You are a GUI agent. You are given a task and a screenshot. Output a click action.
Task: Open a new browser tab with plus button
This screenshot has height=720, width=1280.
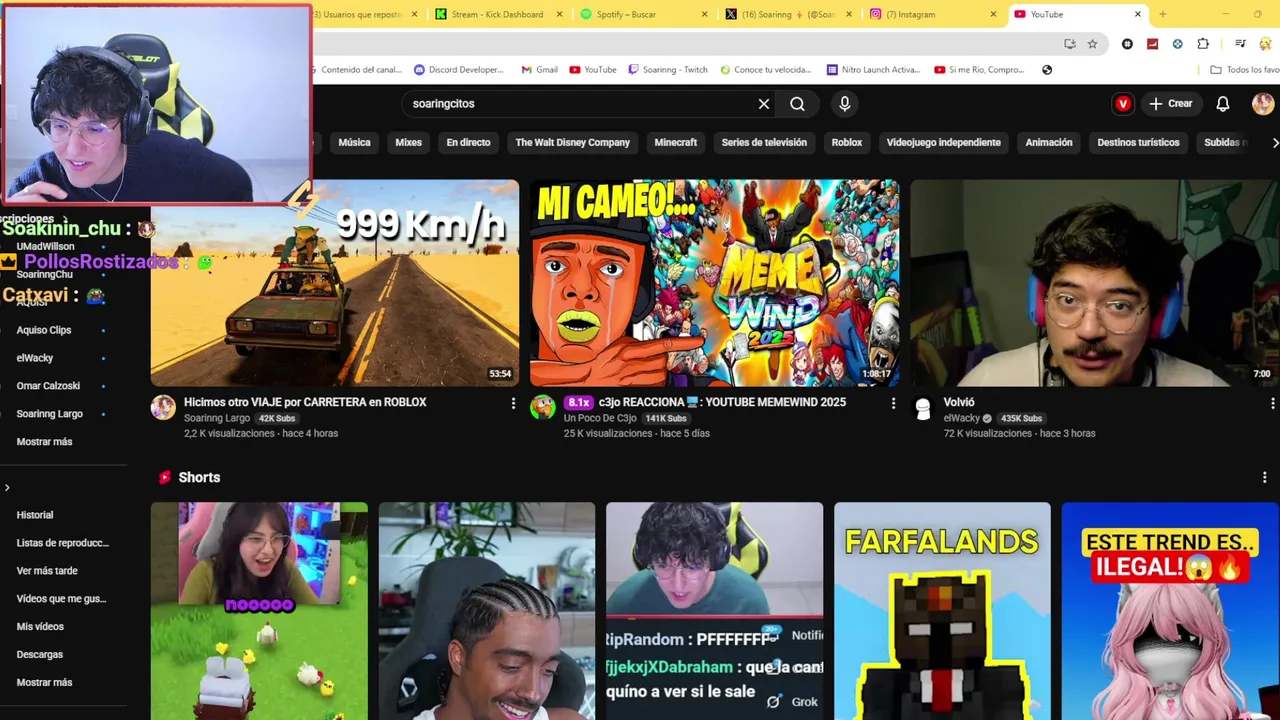pos(1162,14)
